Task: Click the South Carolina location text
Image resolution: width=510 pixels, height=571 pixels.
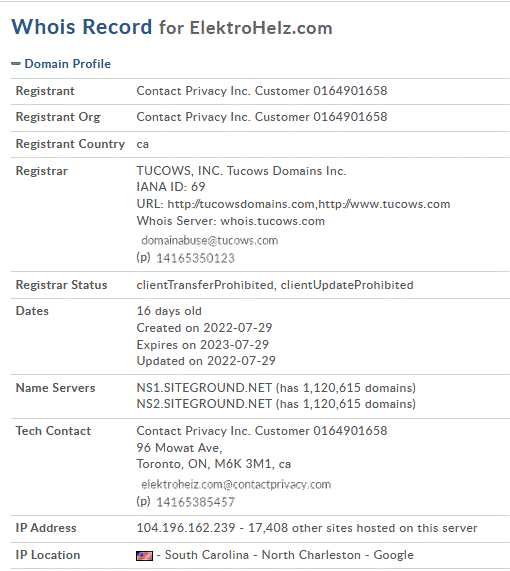Action: pyautogui.click(x=207, y=555)
